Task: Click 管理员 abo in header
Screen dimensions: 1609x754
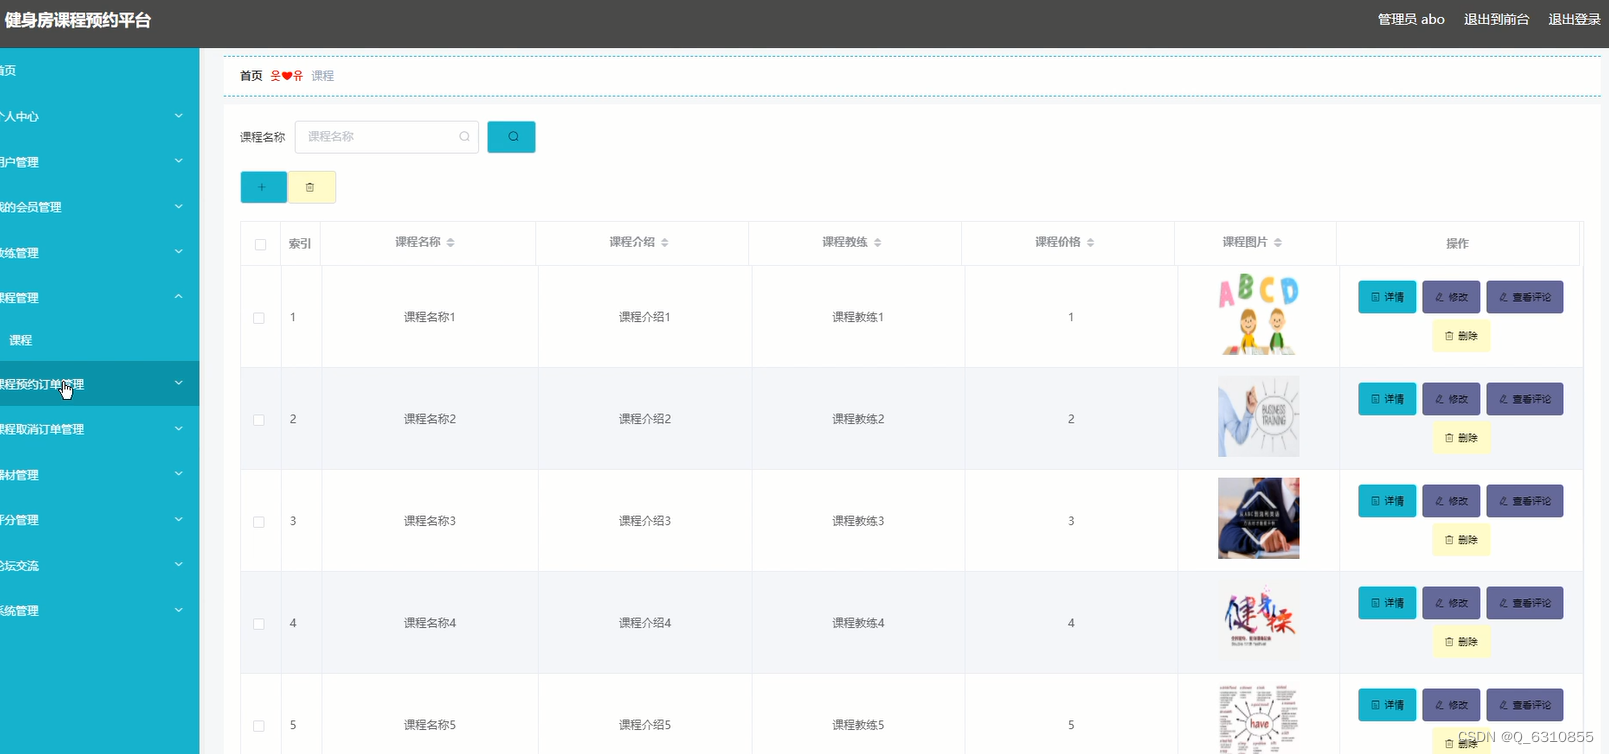Action: [1411, 19]
